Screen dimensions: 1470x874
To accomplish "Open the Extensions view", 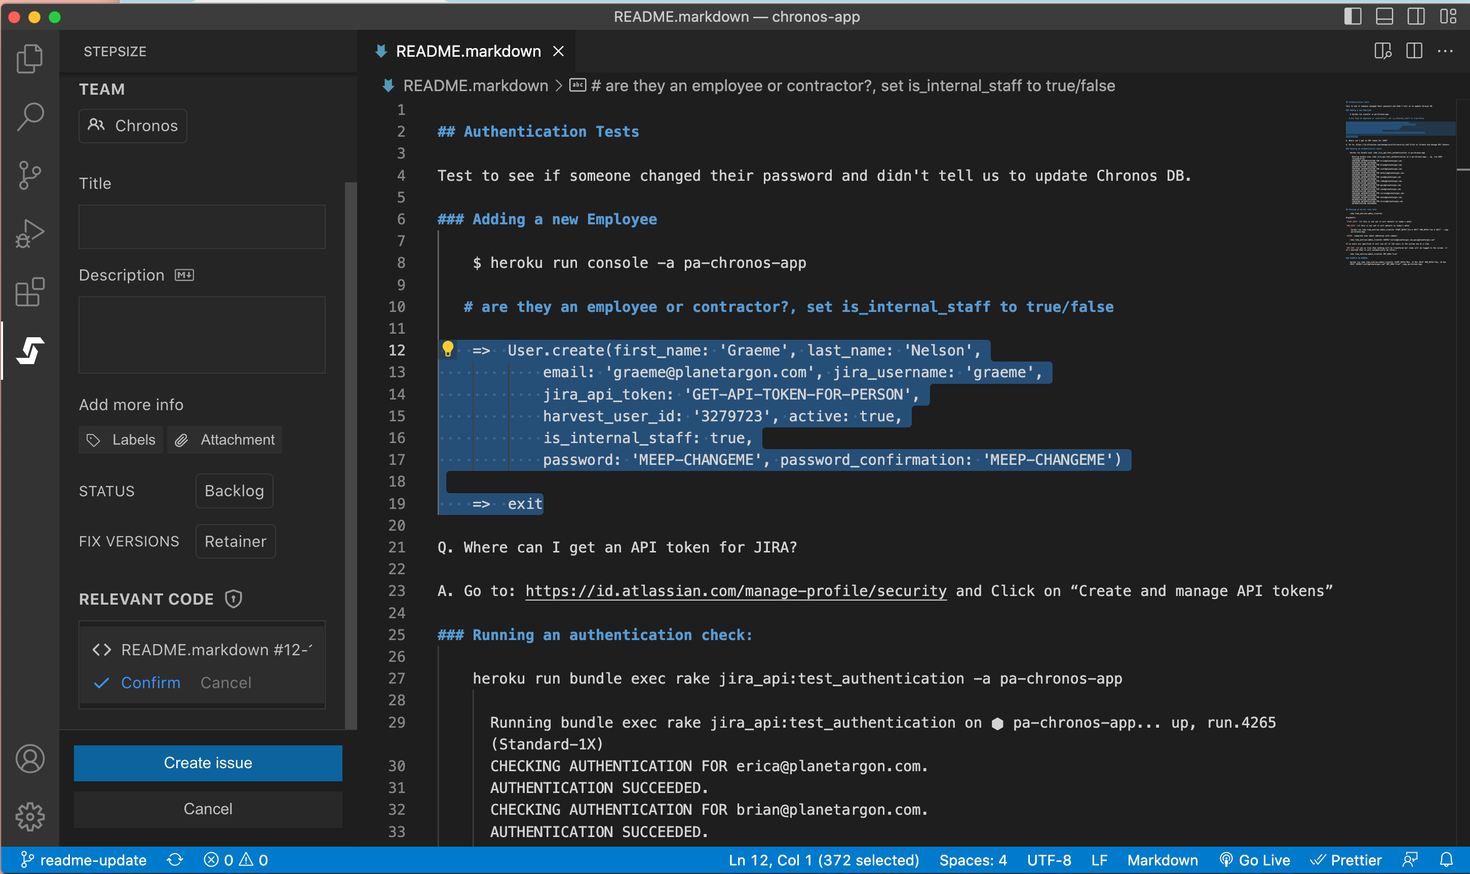I will coord(30,292).
